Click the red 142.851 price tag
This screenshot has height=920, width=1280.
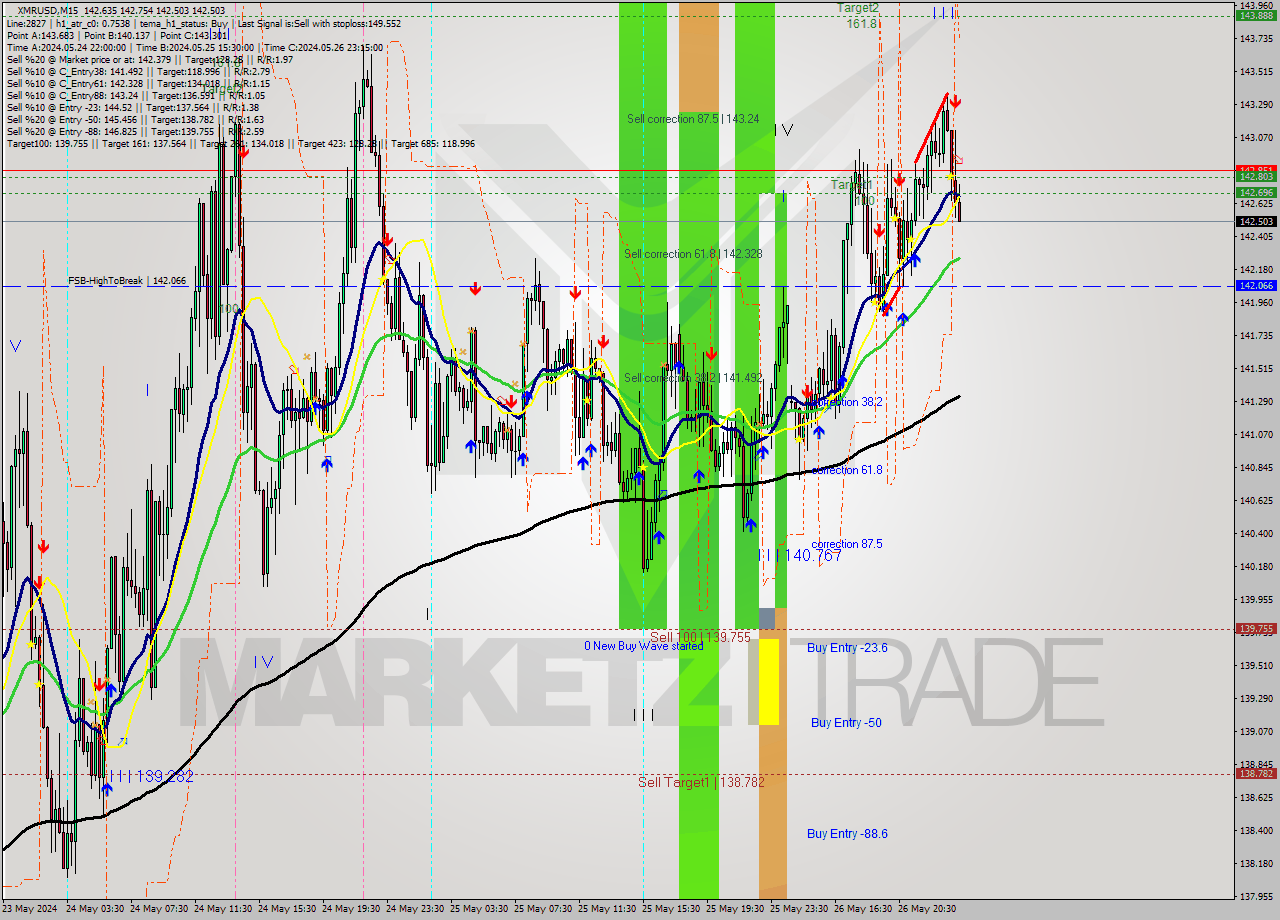[1256, 169]
